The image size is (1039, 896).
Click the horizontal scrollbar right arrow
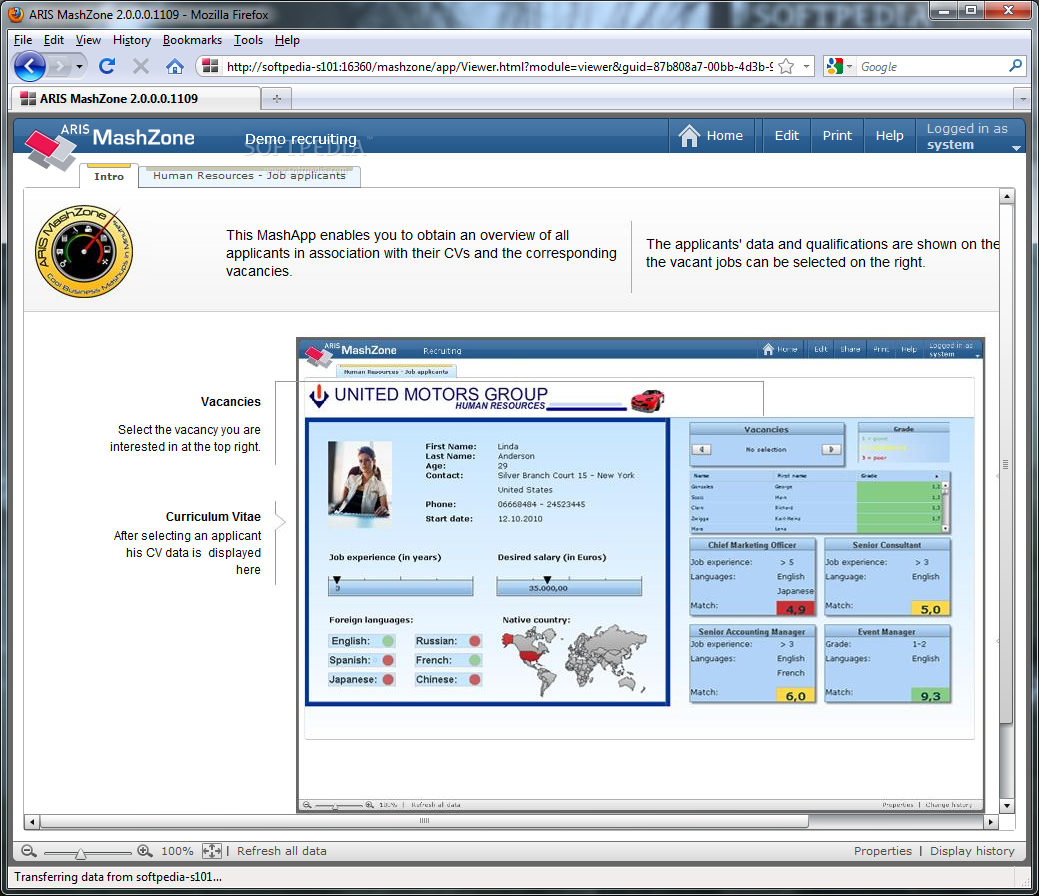990,822
